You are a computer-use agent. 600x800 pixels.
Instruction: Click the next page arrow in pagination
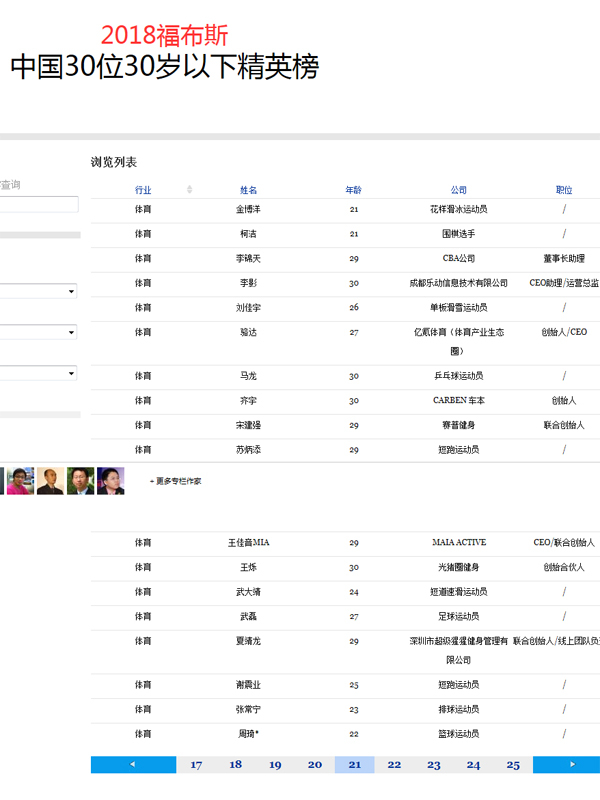570,765
